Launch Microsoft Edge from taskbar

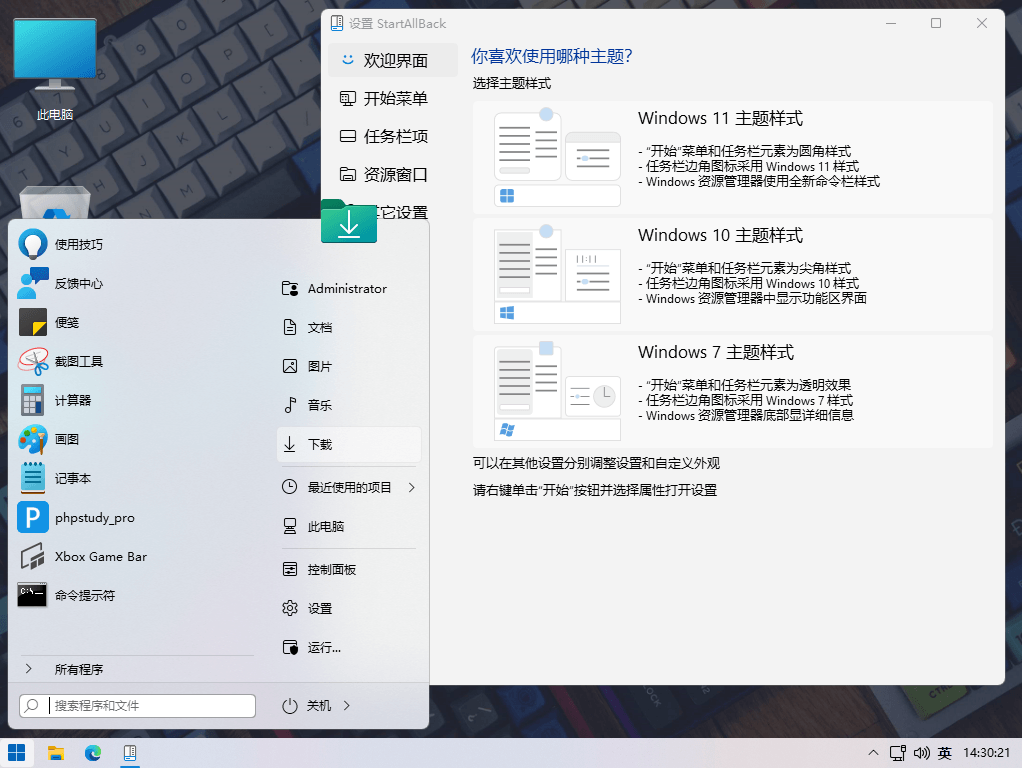(93, 753)
